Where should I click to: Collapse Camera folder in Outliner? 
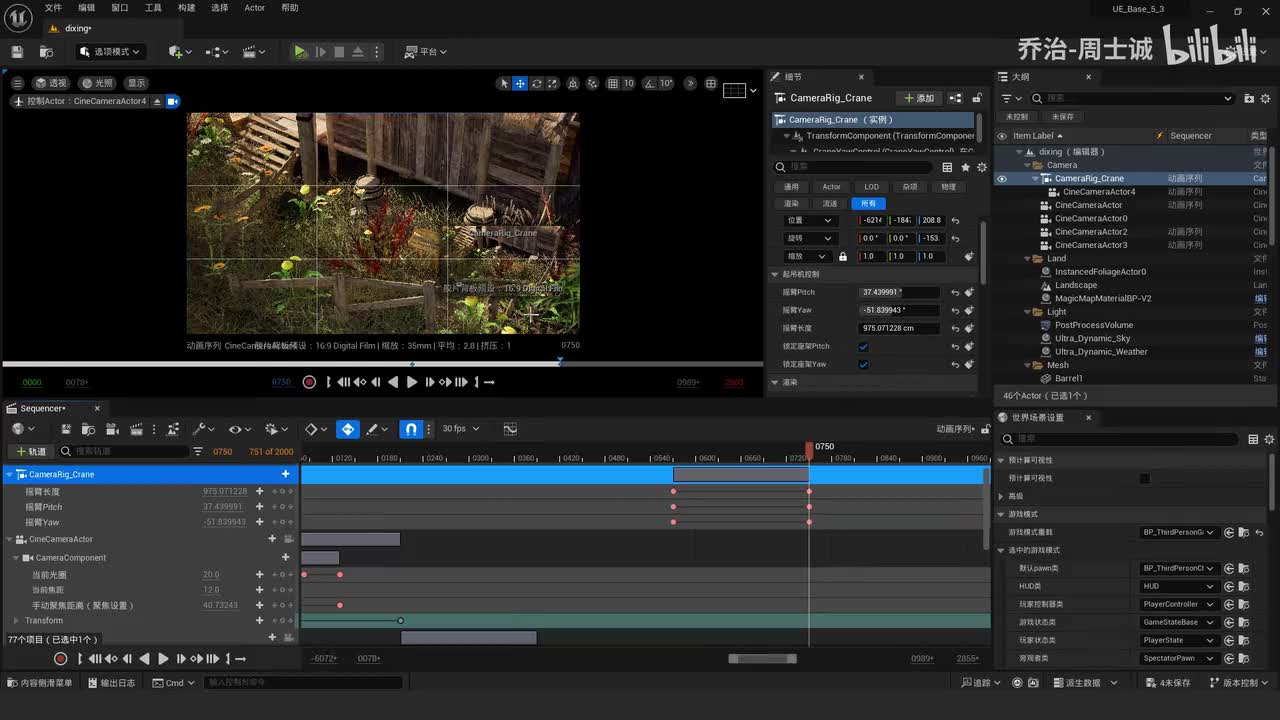click(1026, 165)
